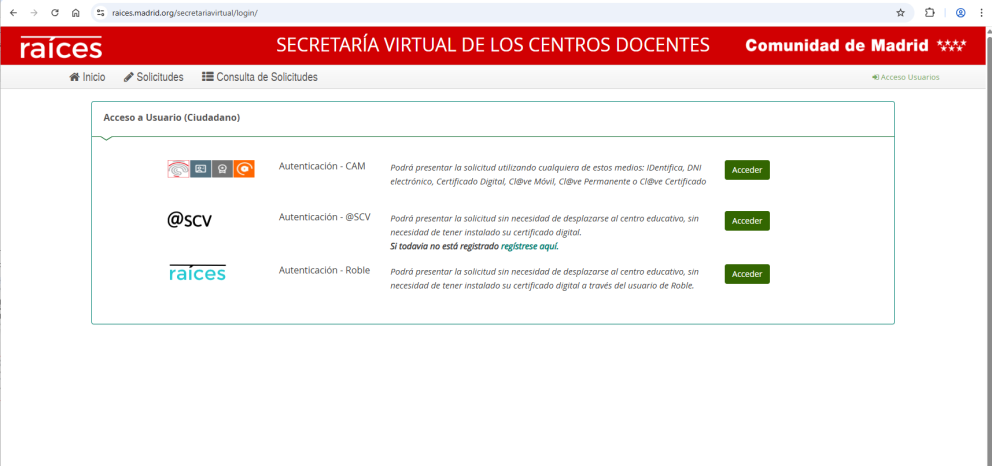Reload the page with the refresh icon
Viewport: 992px width, 466px height.
55,13
